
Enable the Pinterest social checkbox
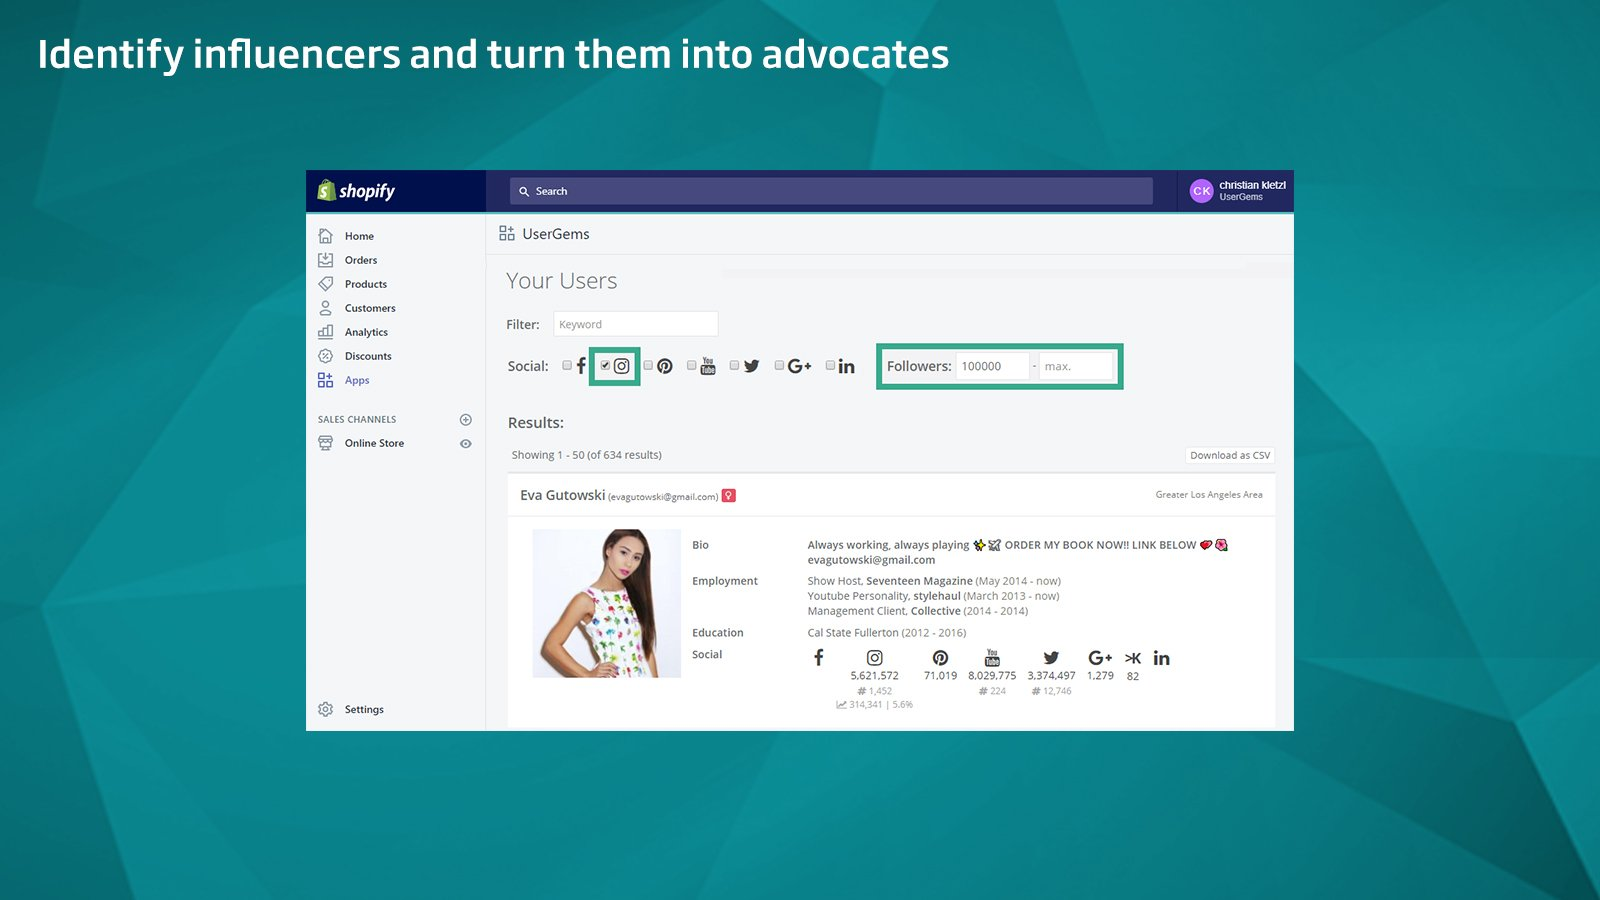tap(648, 366)
